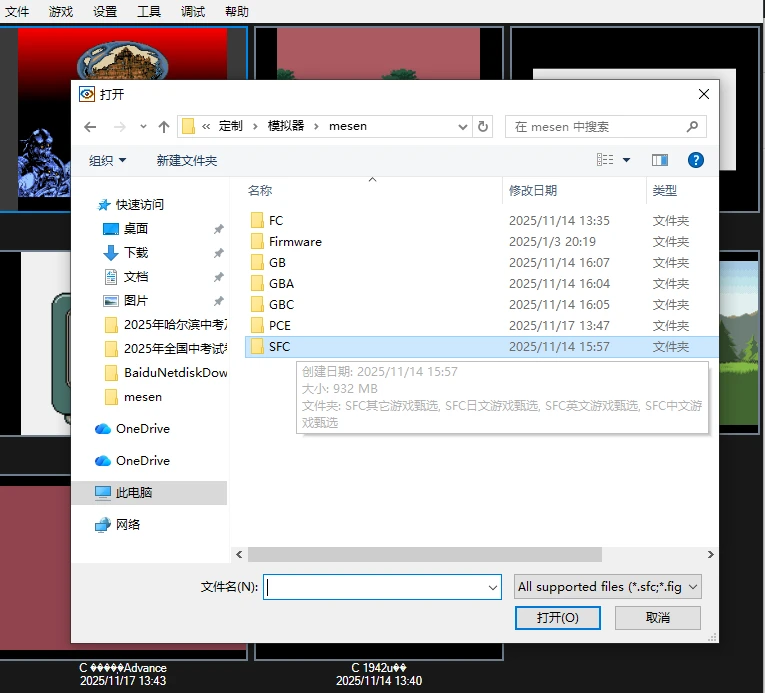The image size is (765, 693).
Task: Go forward with the right arrow icon
Action: click(120, 127)
